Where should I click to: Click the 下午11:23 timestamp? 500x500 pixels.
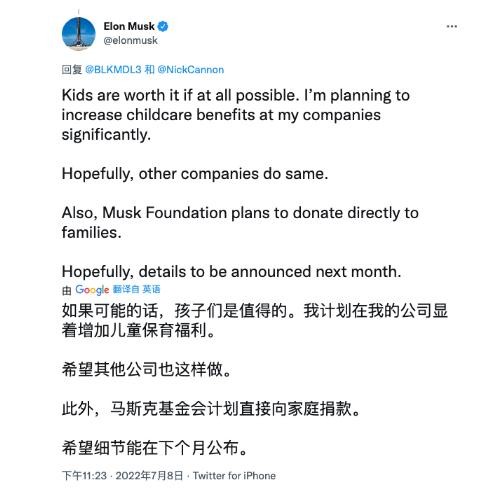[x=84, y=476]
